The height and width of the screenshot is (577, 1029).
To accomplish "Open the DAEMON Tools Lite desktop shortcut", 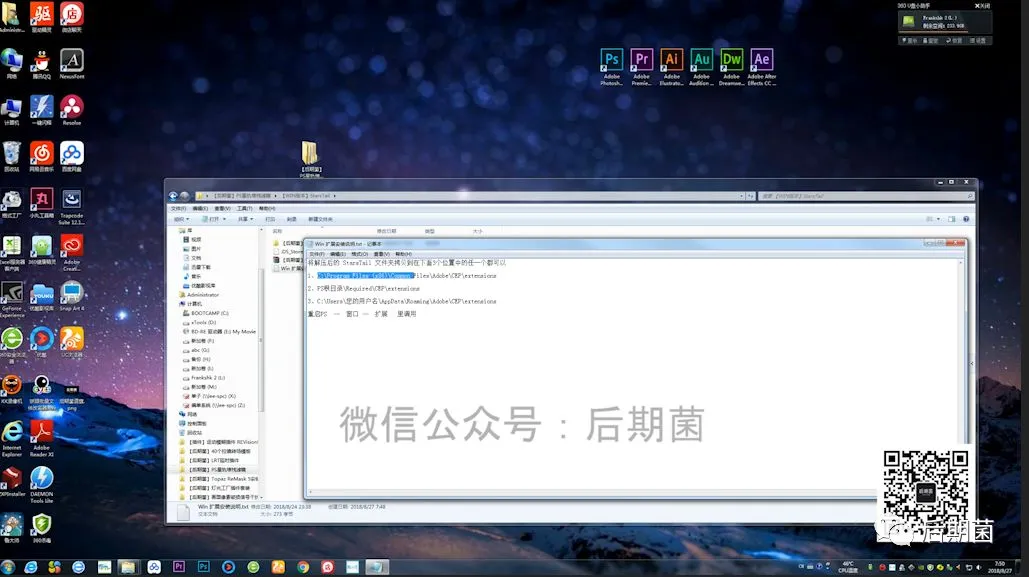I will 41,485.
